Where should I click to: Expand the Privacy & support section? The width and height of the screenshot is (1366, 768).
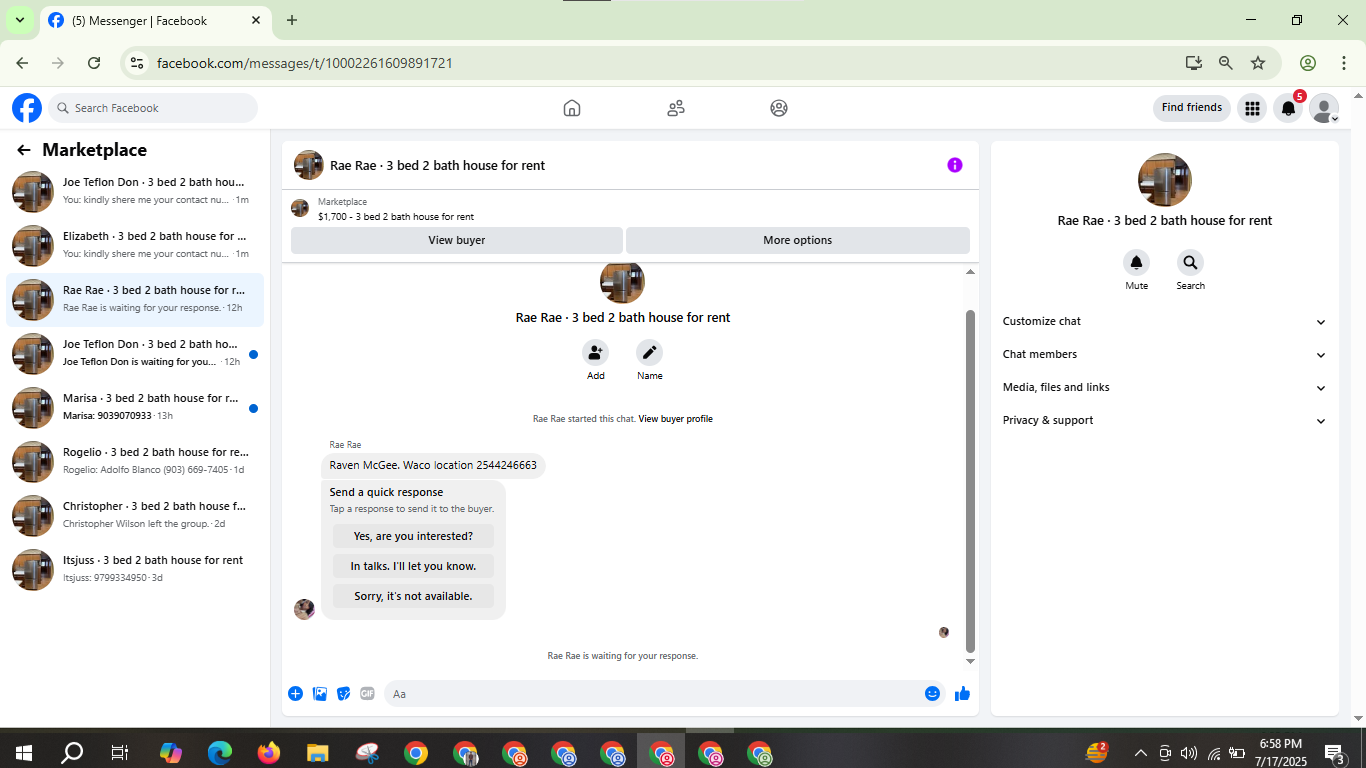click(x=1165, y=421)
